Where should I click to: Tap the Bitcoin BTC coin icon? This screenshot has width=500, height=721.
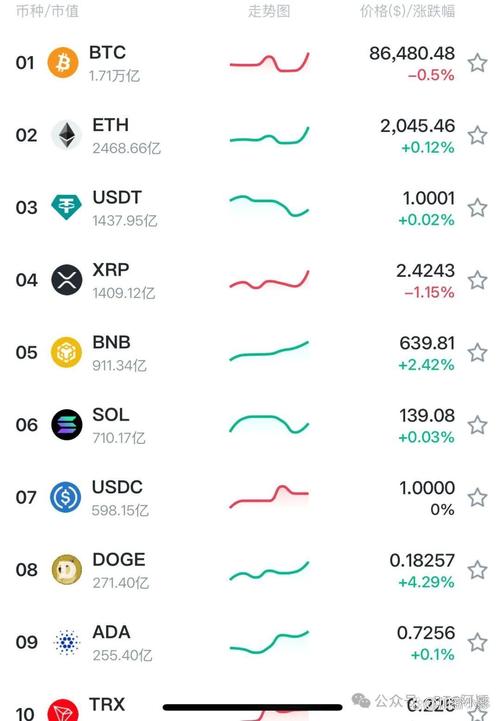coord(63,63)
